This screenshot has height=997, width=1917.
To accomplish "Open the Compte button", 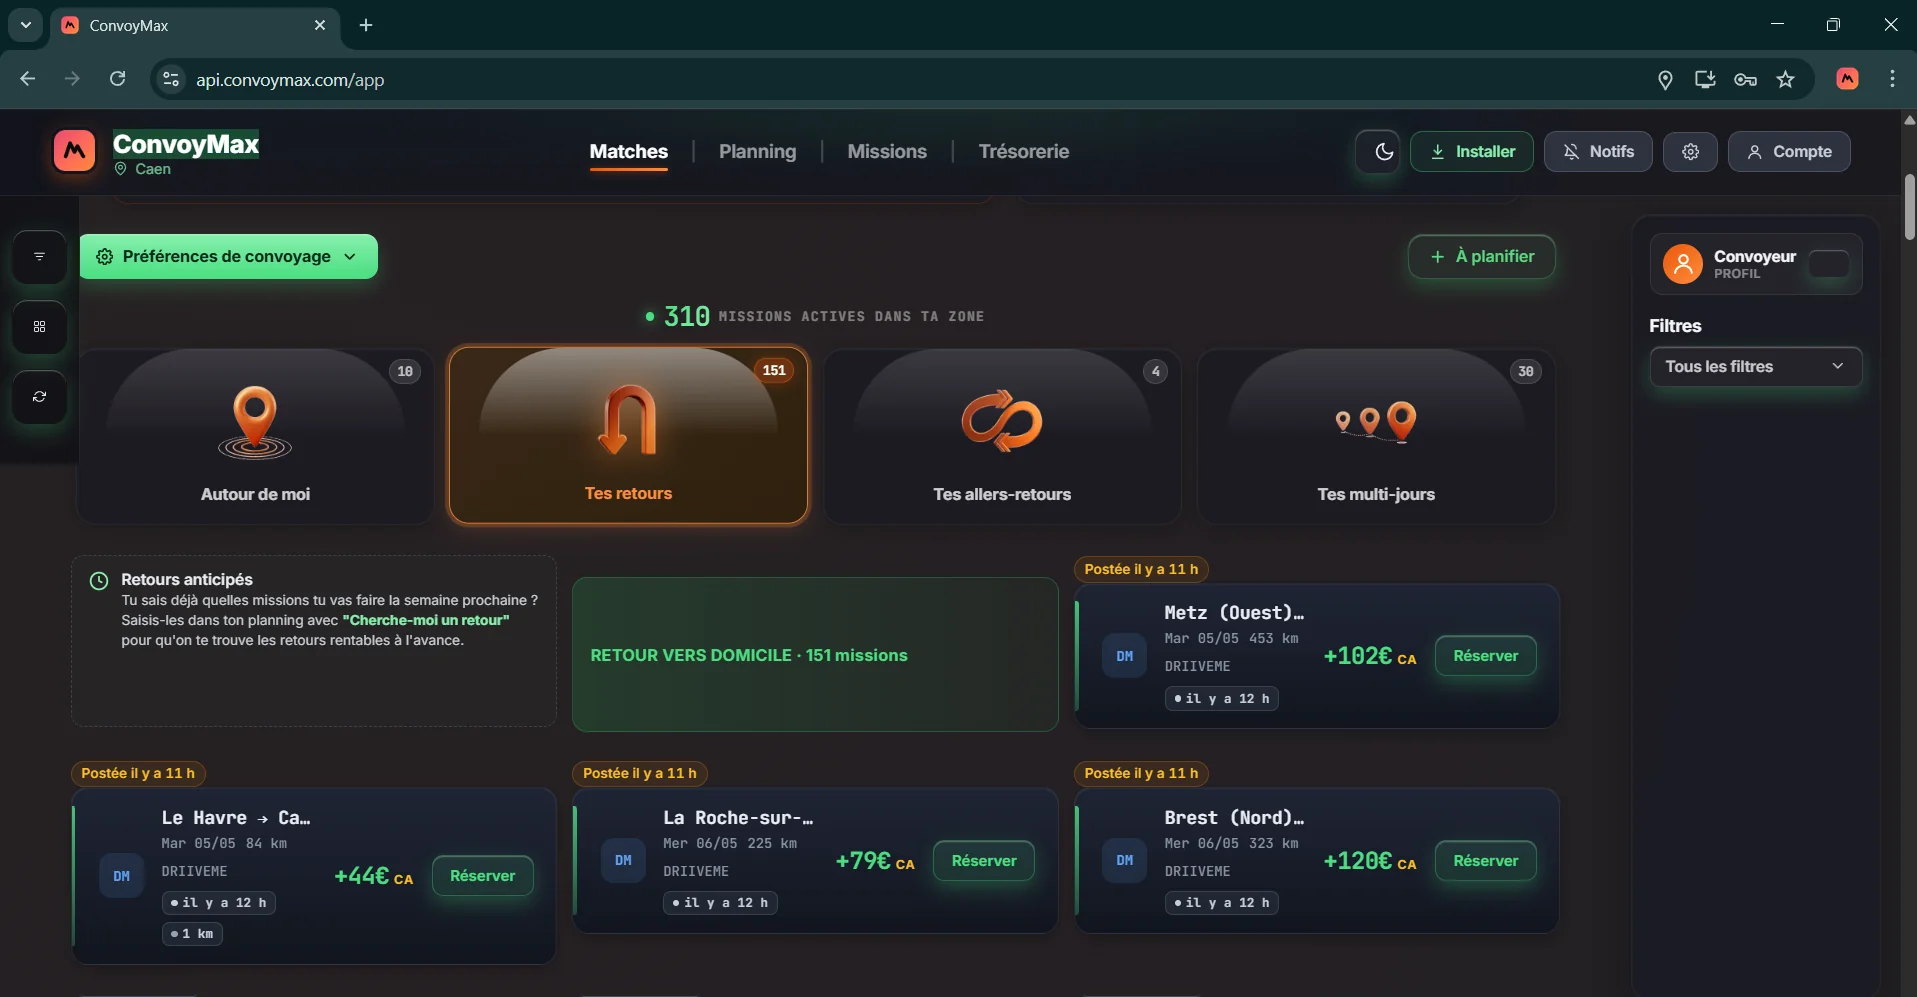I will click(1789, 152).
